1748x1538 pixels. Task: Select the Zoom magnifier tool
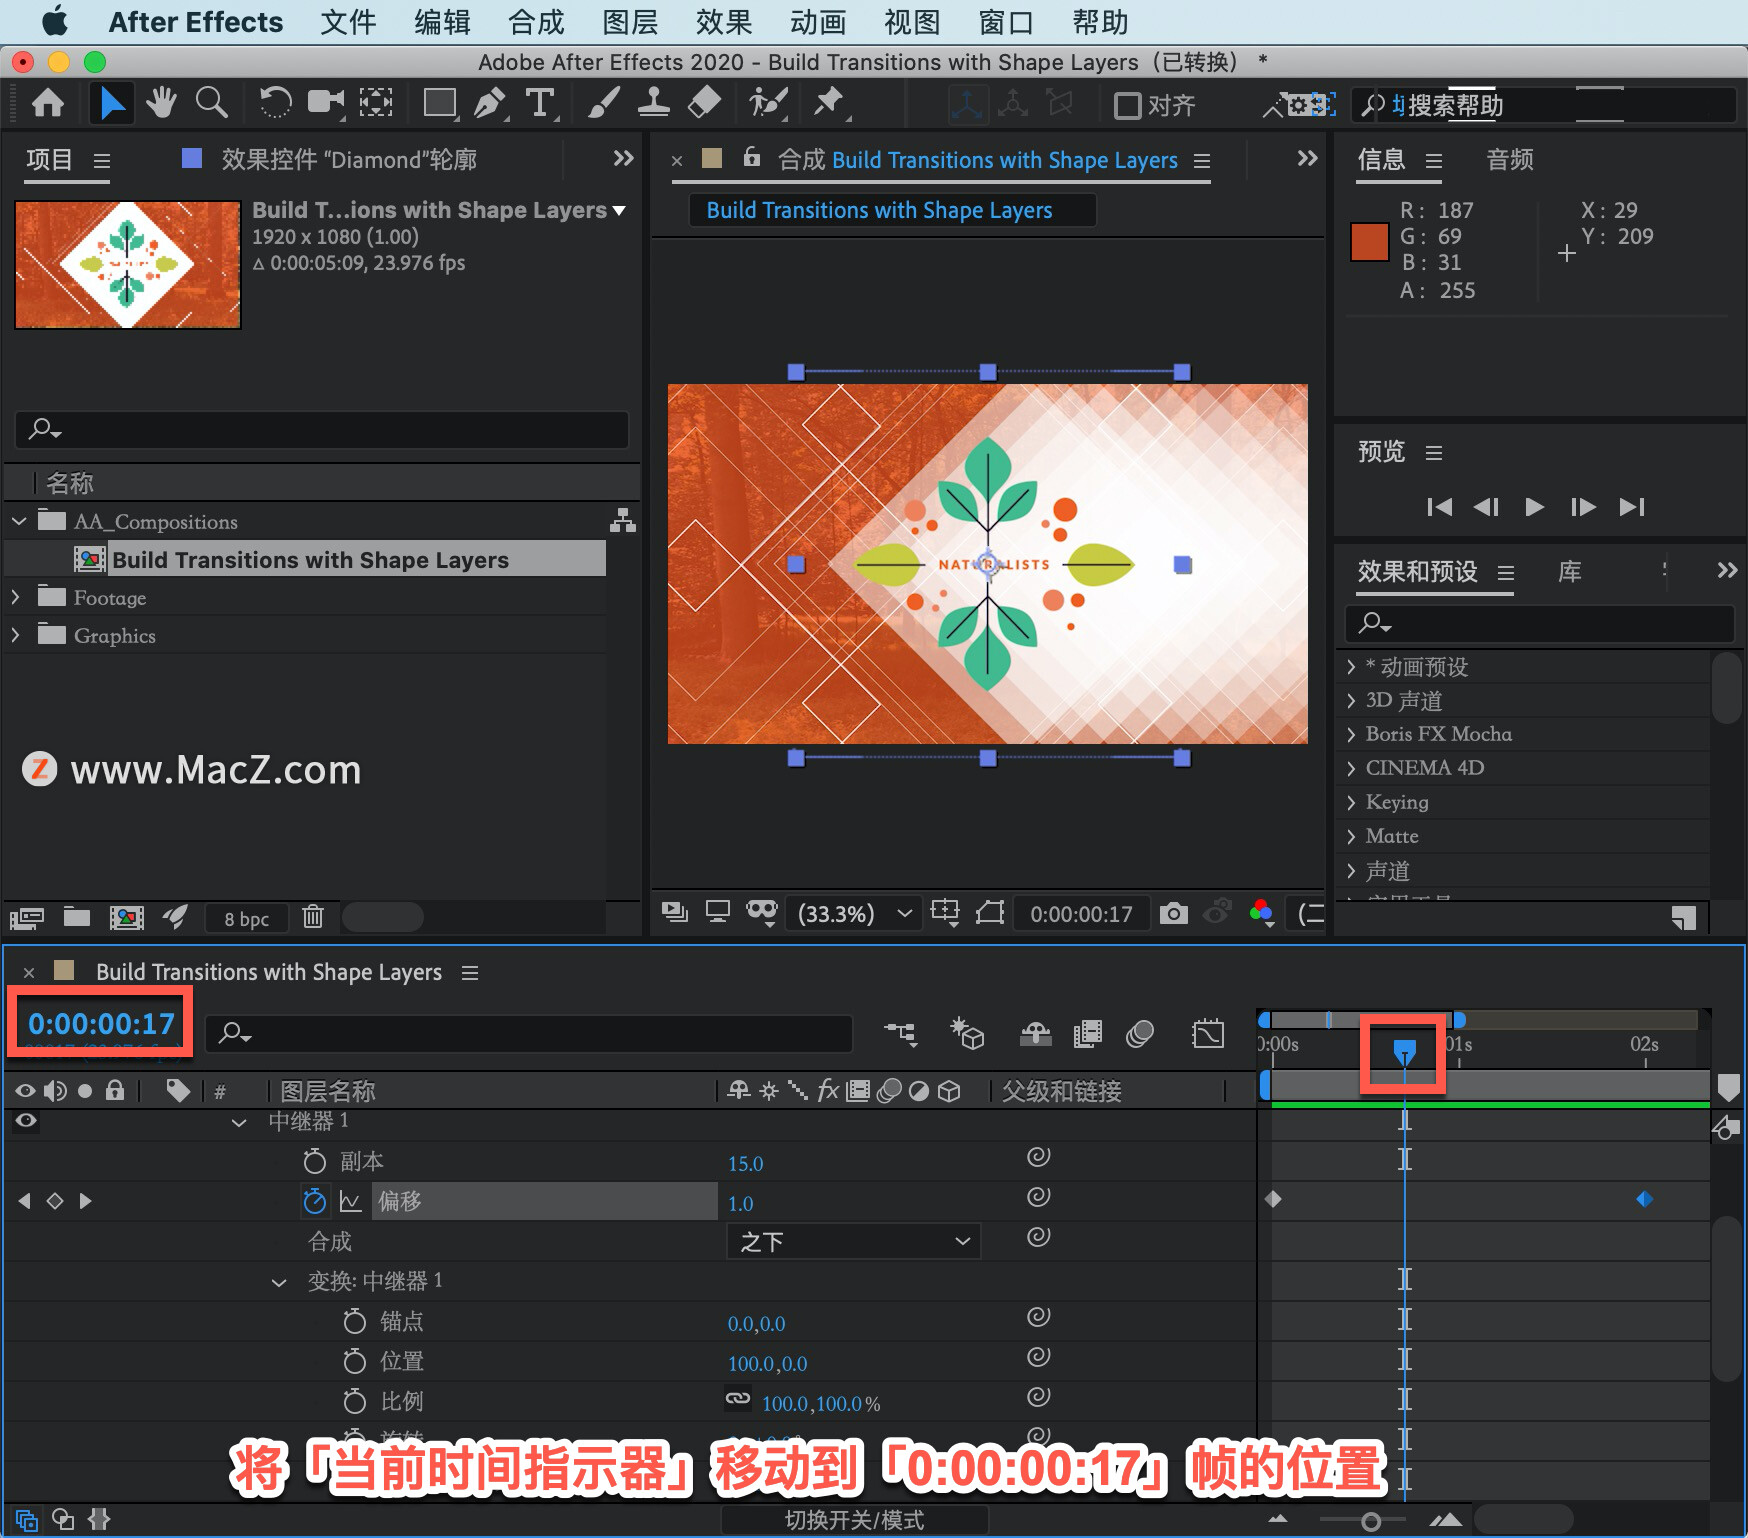[x=211, y=103]
